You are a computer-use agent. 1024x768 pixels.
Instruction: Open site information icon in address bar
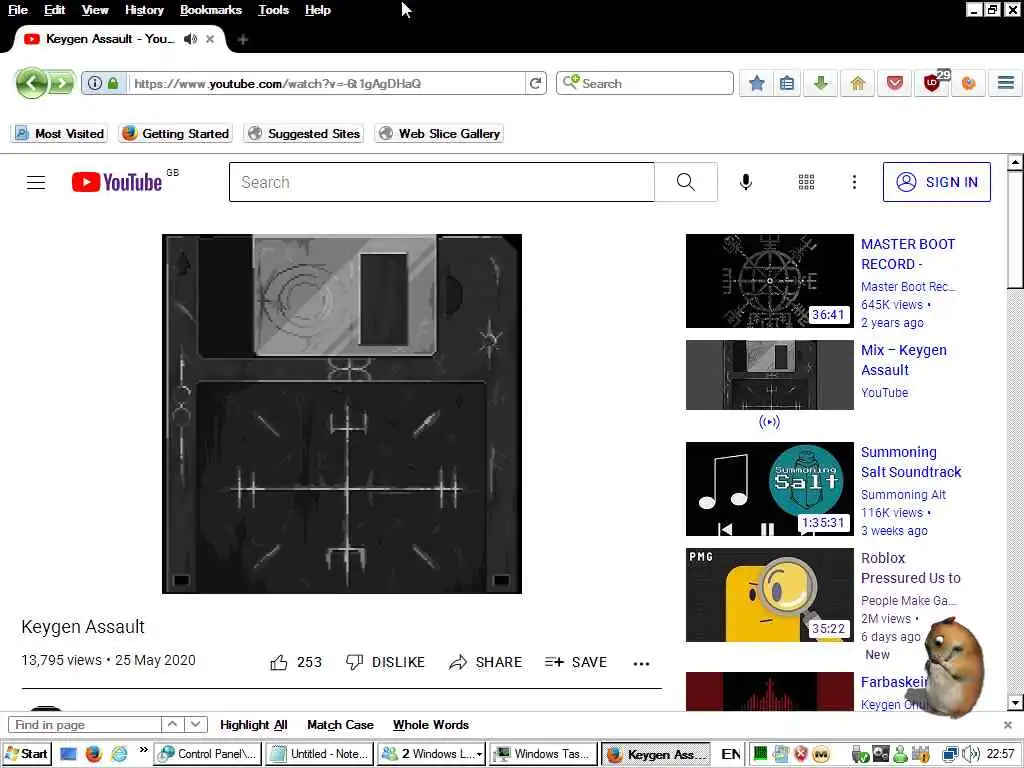[95, 84]
